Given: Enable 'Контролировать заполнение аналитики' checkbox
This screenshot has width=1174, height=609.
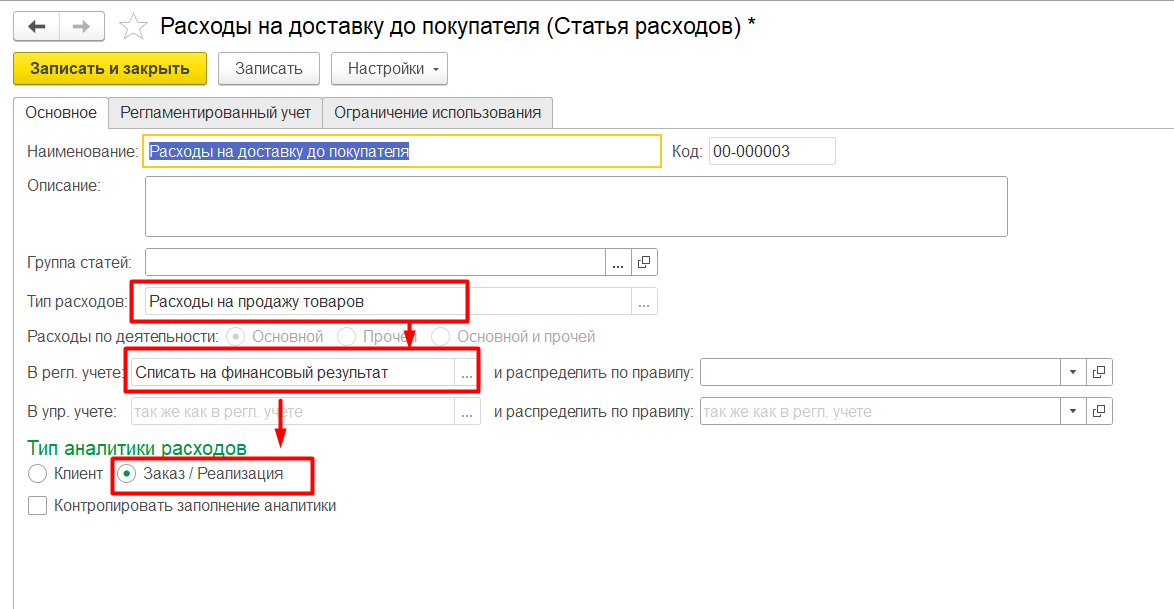Looking at the screenshot, I should [x=37, y=506].
